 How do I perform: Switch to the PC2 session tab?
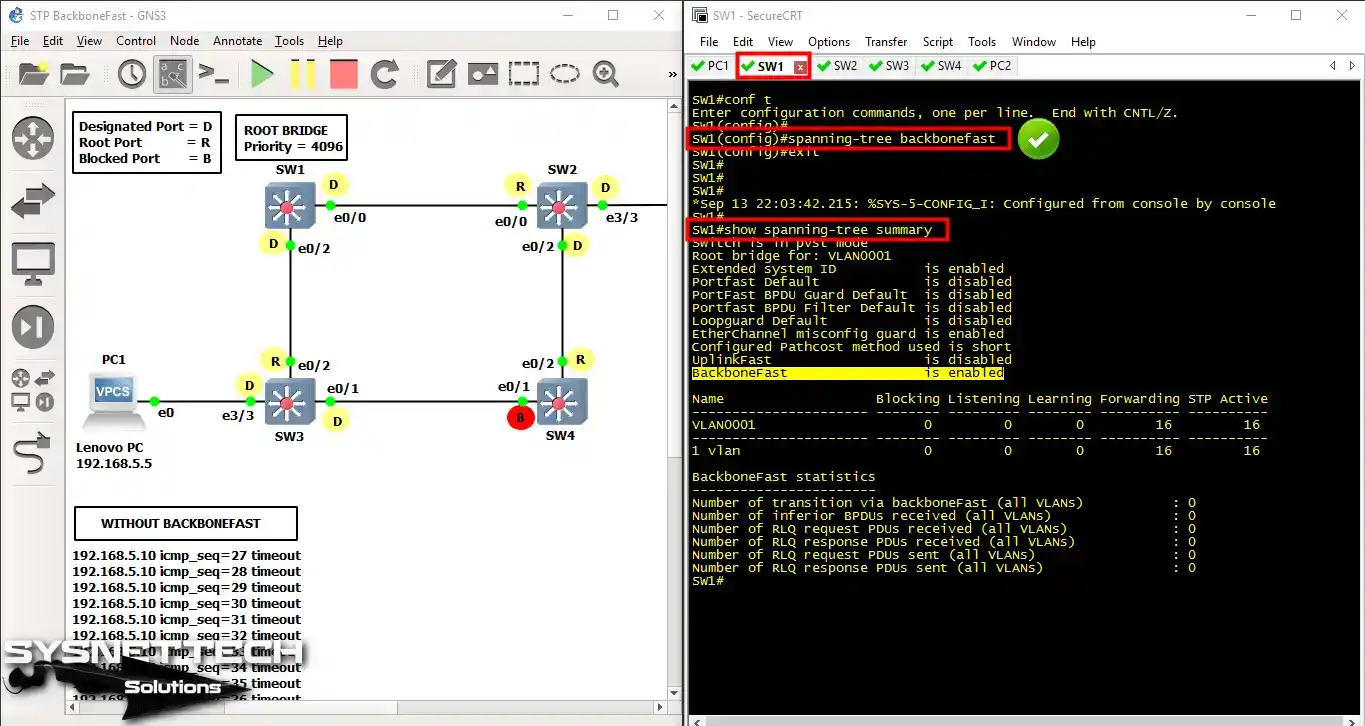[992, 66]
